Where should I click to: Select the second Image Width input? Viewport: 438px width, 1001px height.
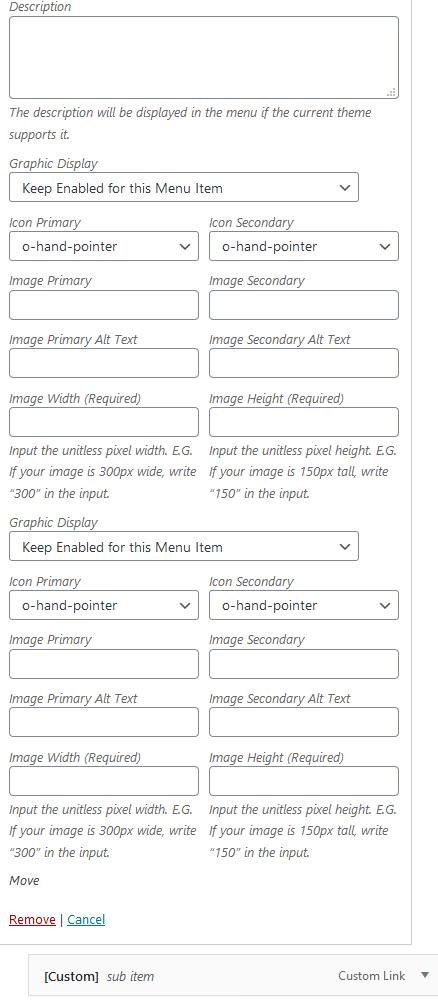coord(104,781)
